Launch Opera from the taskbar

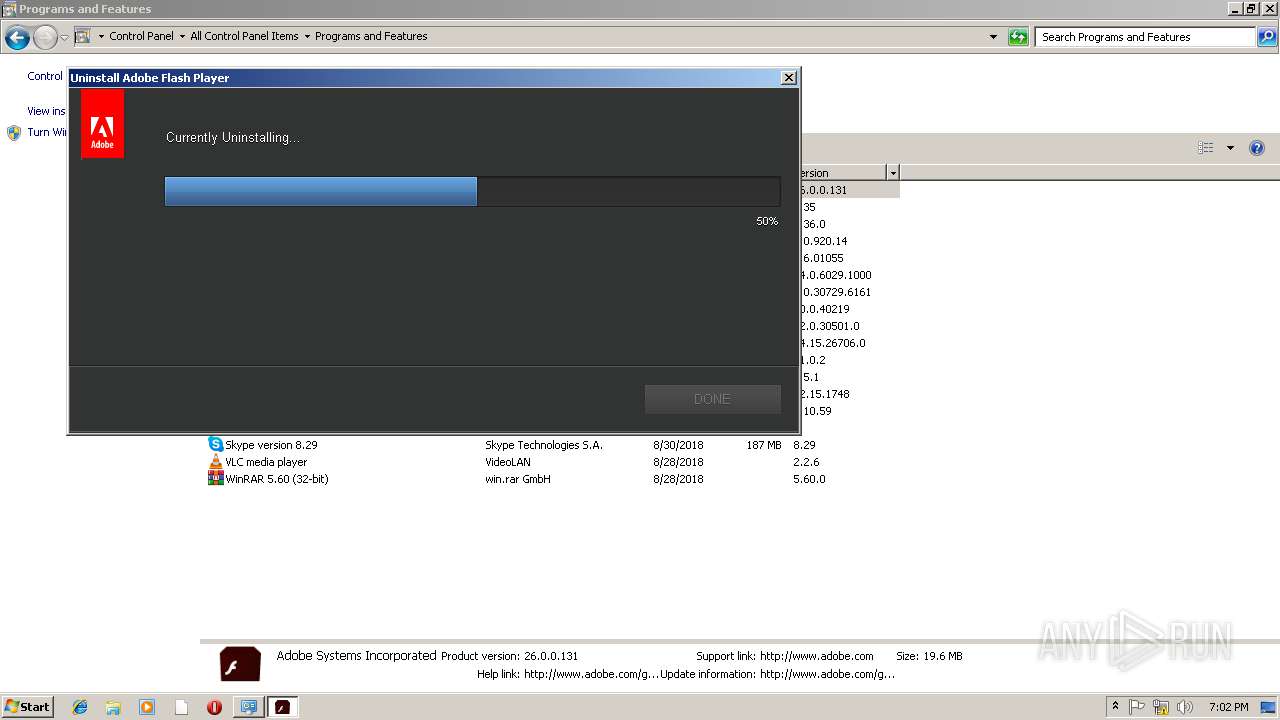coord(214,707)
